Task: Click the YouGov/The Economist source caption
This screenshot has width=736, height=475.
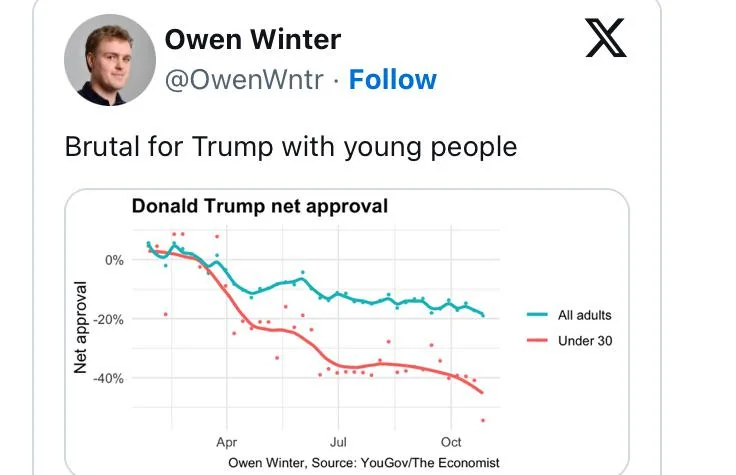Action: coord(363,462)
